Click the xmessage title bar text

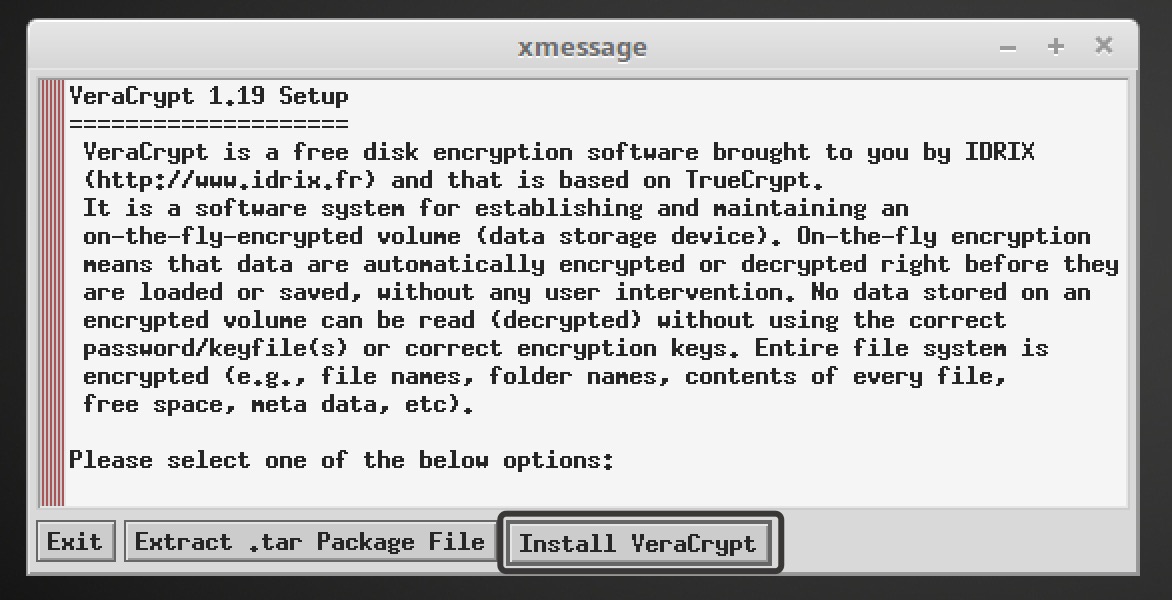(582, 47)
